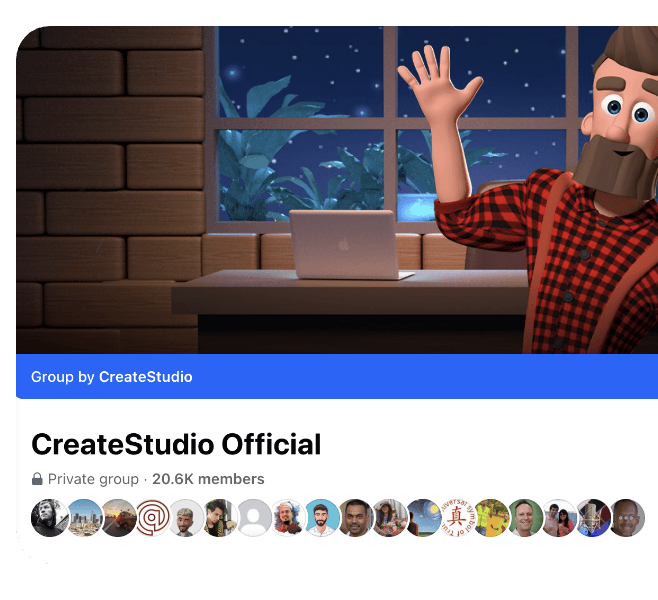
Task: Select the 3D cartoon character member avatar
Action: (187, 518)
